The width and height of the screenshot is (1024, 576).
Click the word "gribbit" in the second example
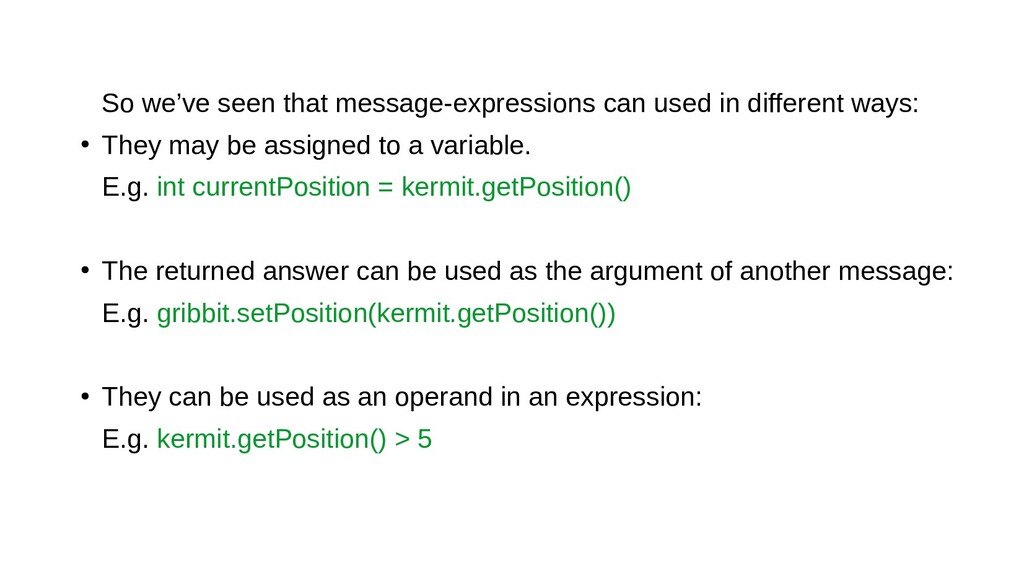(x=193, y=313)
